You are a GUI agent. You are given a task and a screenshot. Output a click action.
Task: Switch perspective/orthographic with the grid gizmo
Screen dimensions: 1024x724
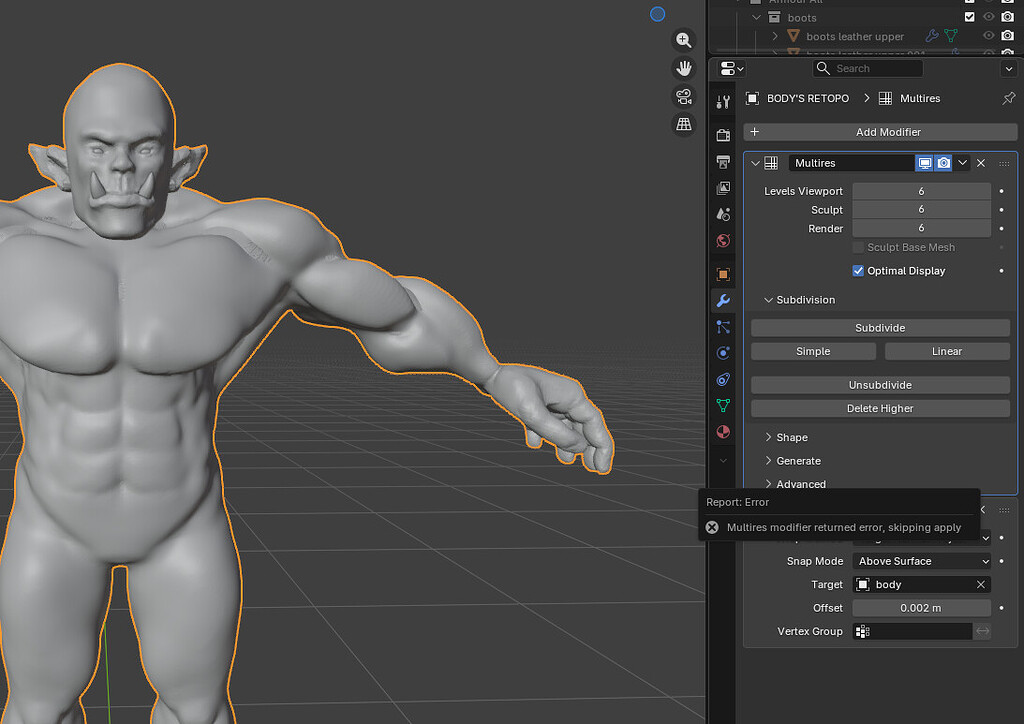pos(684,124)
